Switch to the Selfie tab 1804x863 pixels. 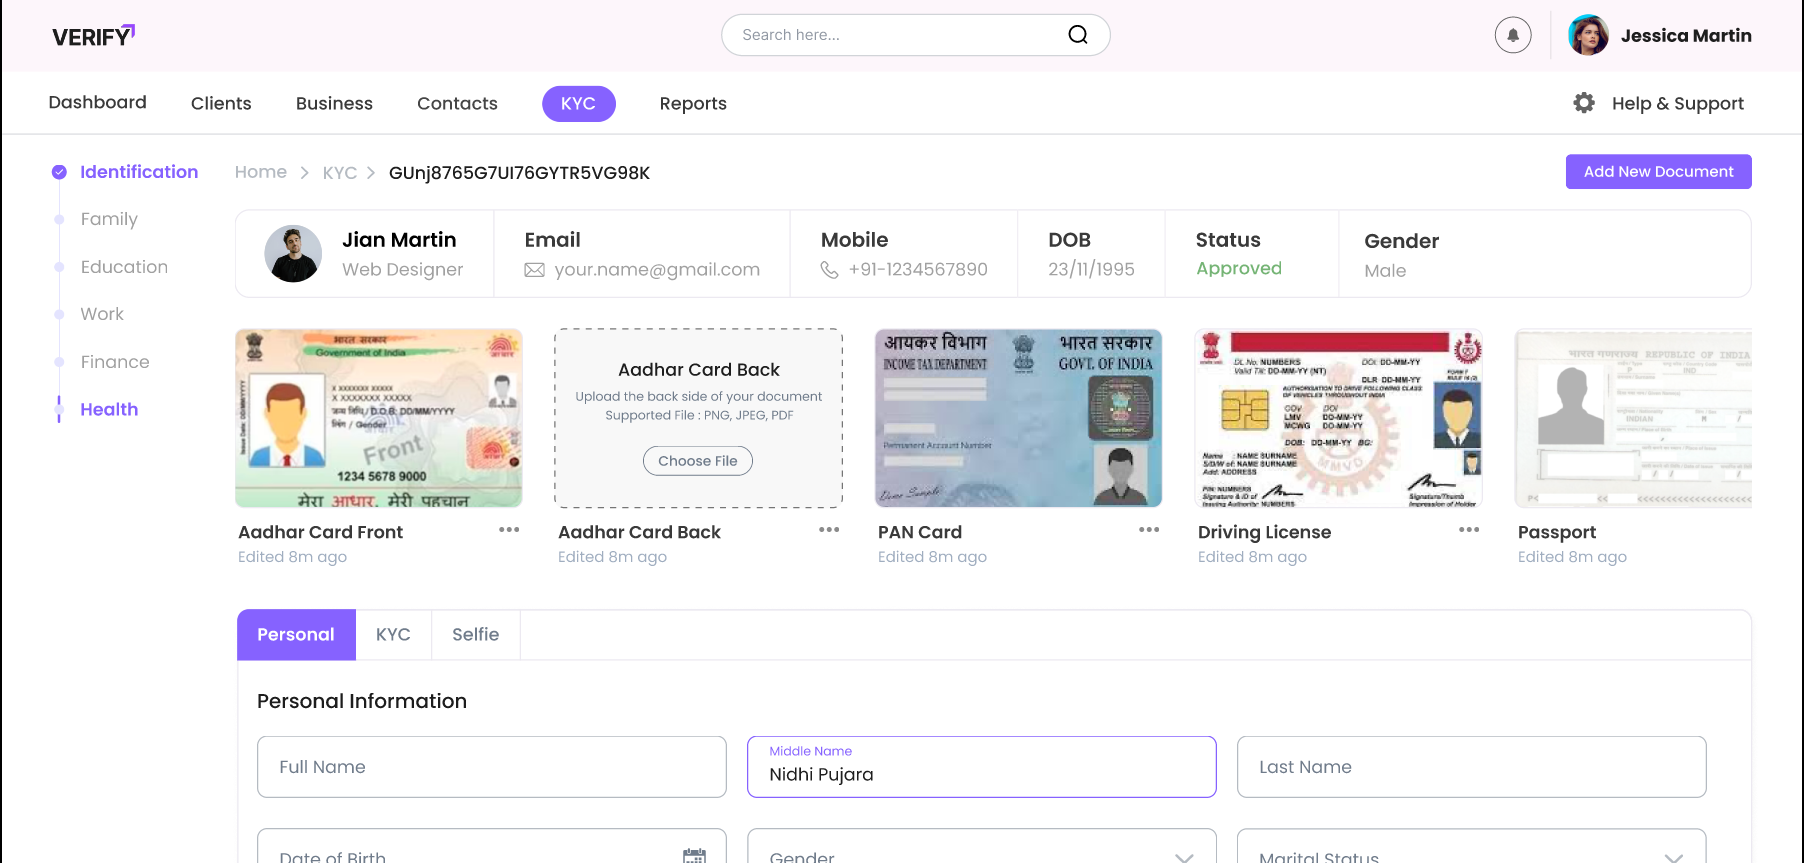pos(475,635)
